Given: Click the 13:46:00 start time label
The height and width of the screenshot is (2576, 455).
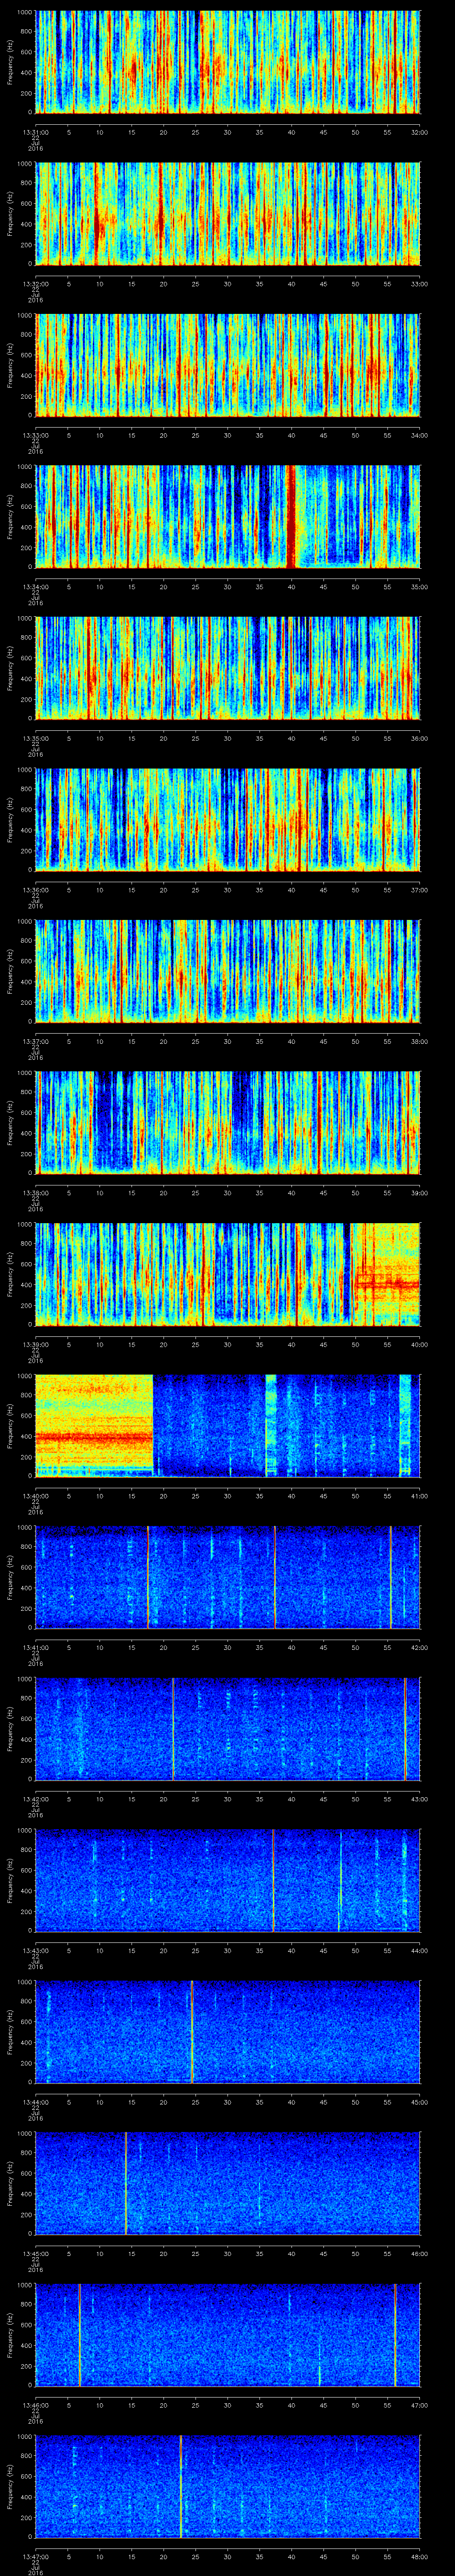Looking at the screenshot, I should (x=35, y=2405).
